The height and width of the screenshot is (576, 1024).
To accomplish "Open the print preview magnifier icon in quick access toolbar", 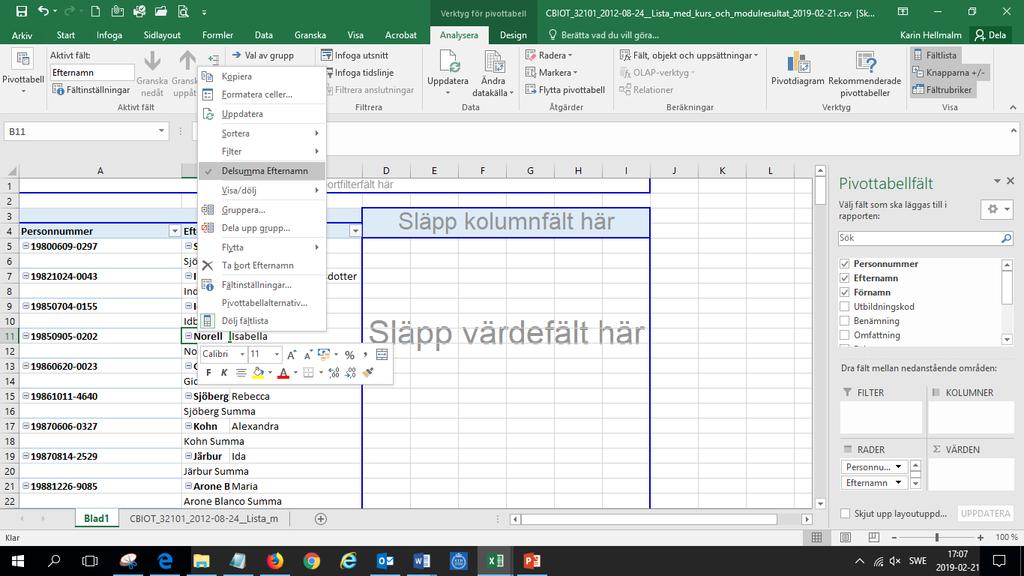I will (x=184, y=11).
